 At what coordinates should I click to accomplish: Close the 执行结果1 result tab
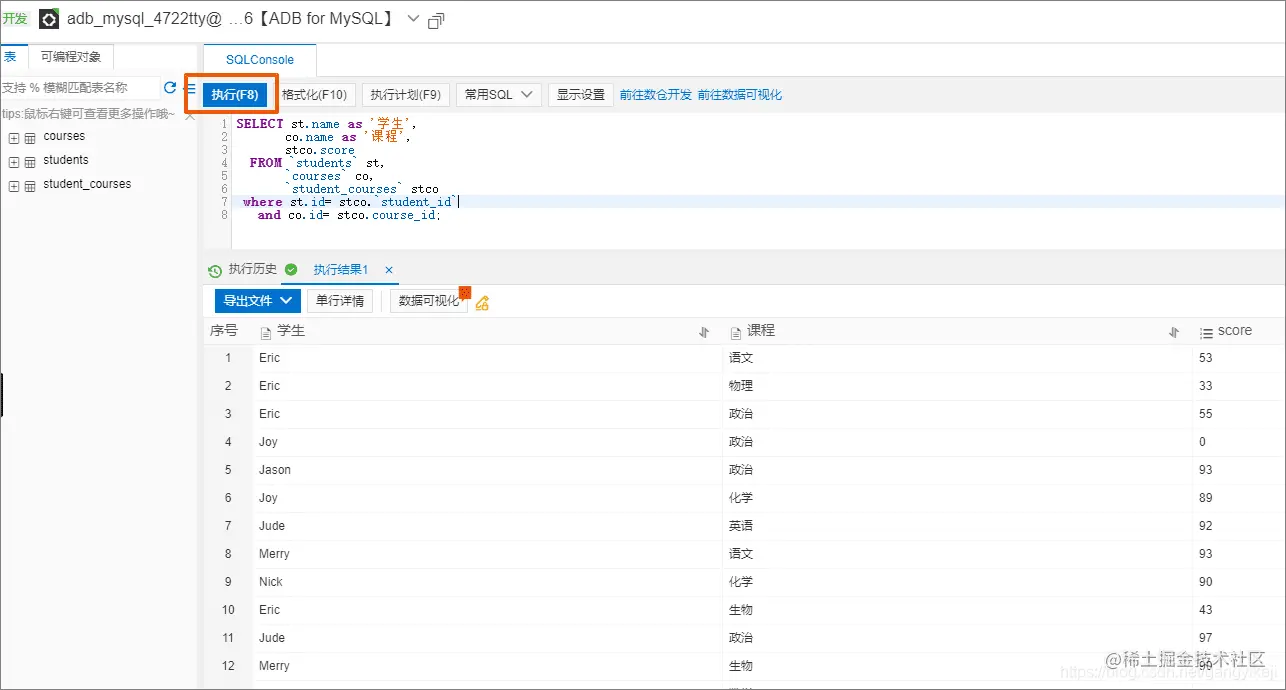click(388, 270)
